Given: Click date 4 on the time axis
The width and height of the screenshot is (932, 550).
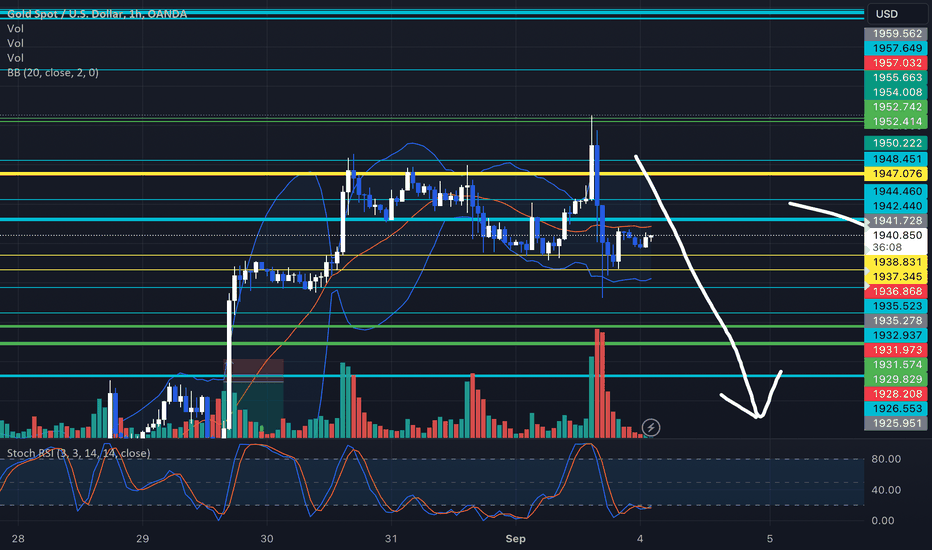Looking at the screenshot, I should click(640, 539).
